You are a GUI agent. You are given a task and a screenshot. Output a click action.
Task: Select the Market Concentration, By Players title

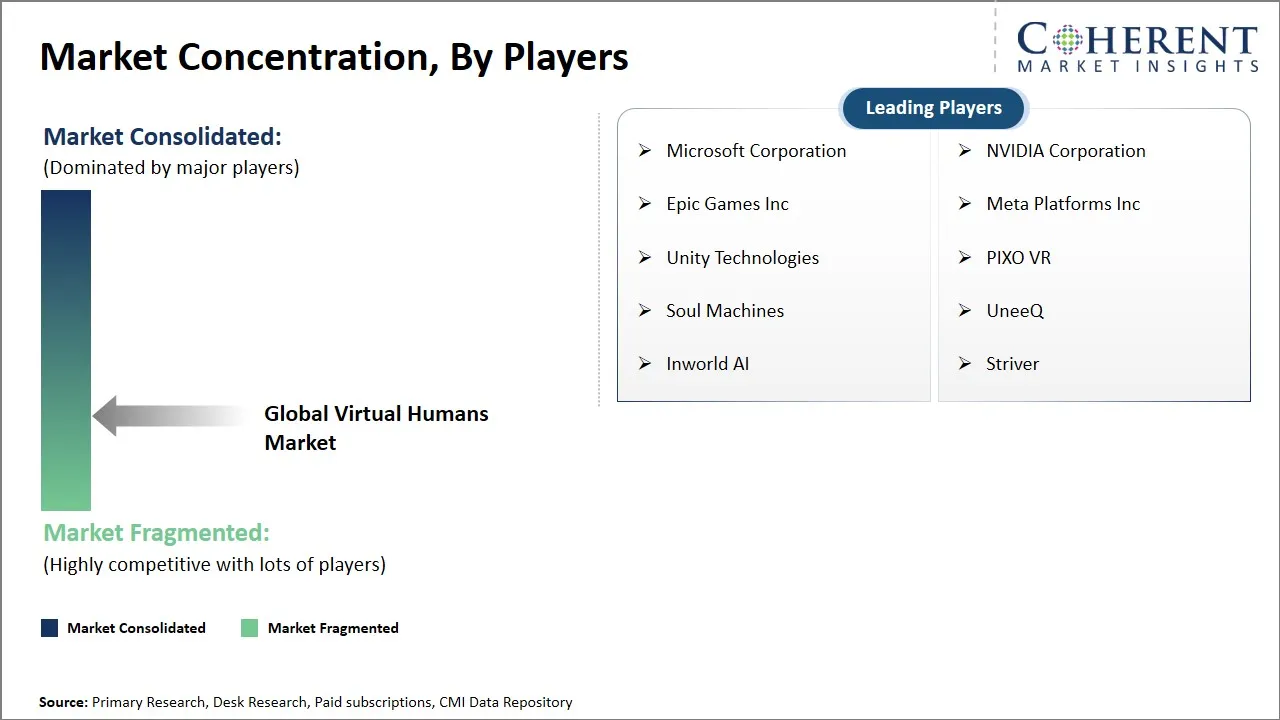pos(334,56)
